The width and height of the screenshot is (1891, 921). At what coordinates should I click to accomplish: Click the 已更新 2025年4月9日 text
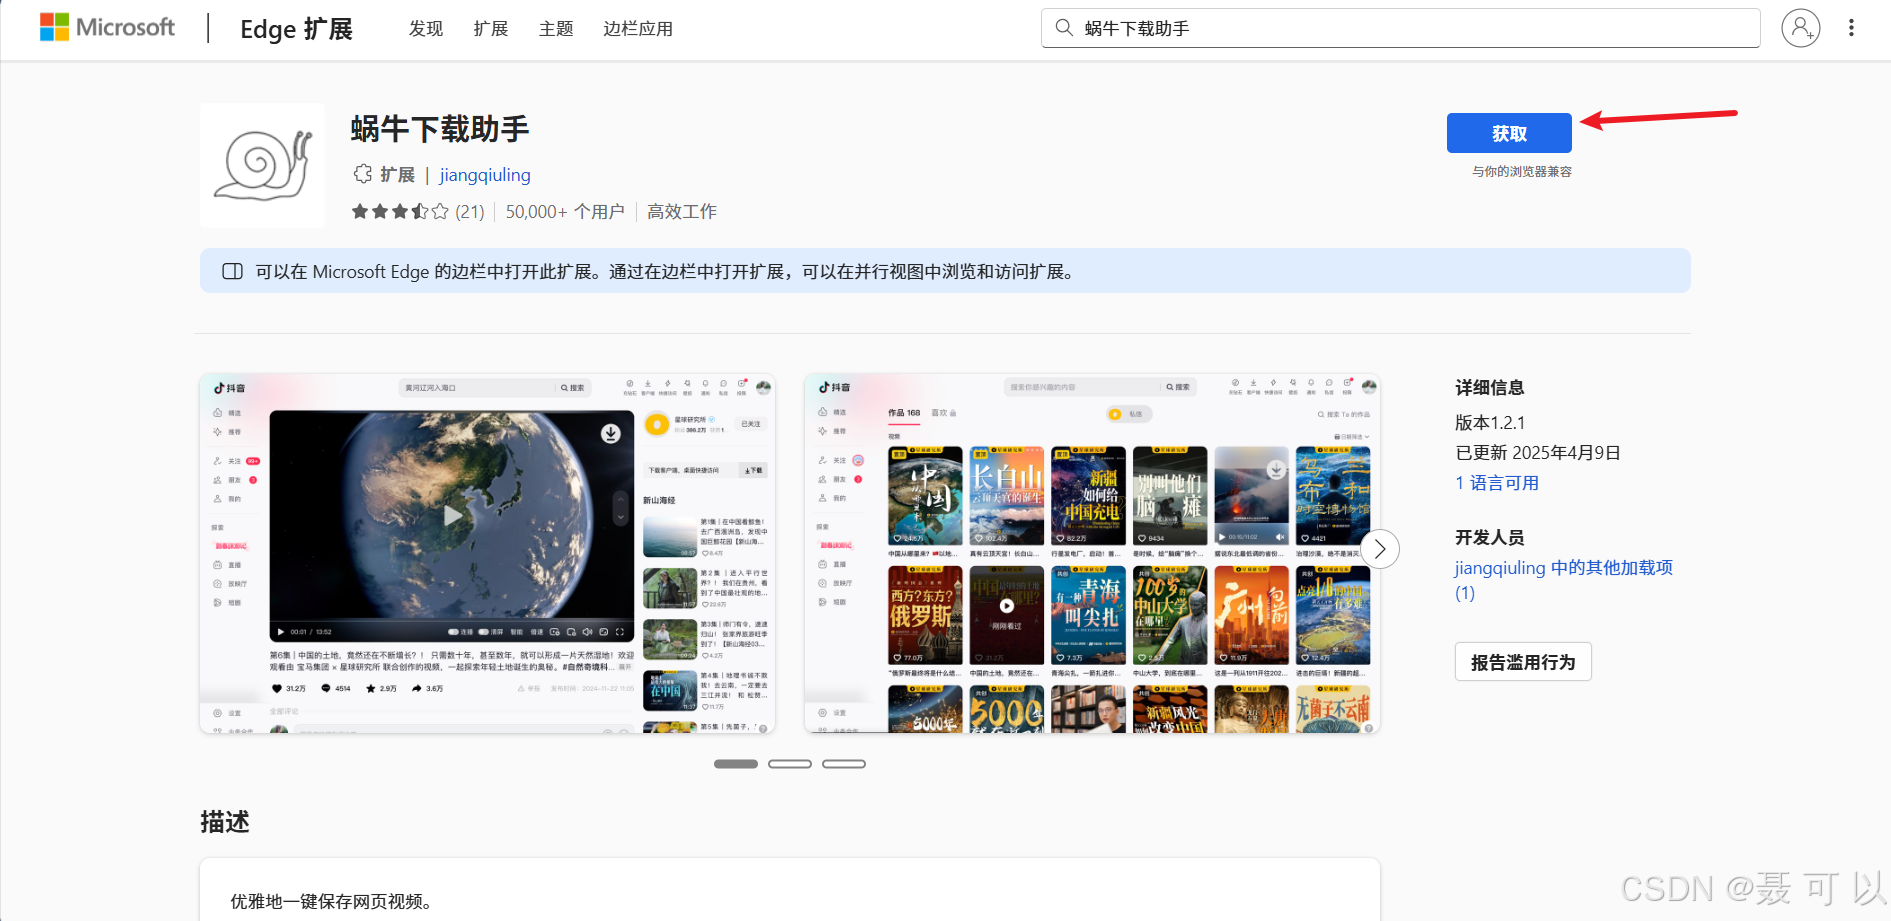(x=1538, y=453)
